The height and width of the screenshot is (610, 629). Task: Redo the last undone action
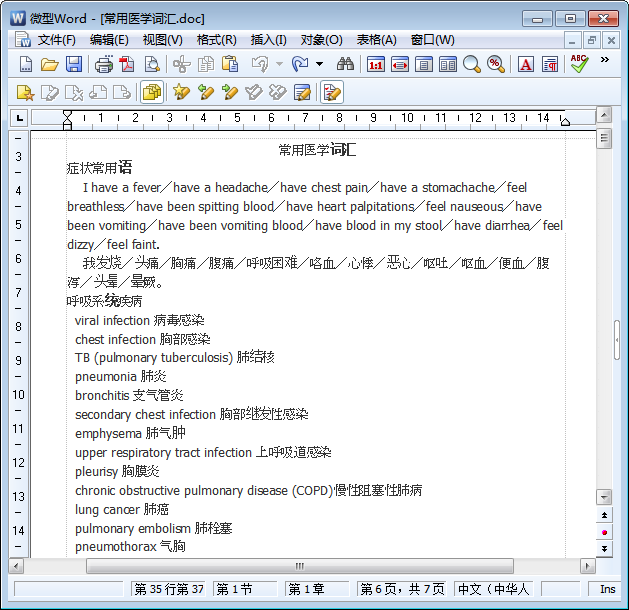[300, 64]
